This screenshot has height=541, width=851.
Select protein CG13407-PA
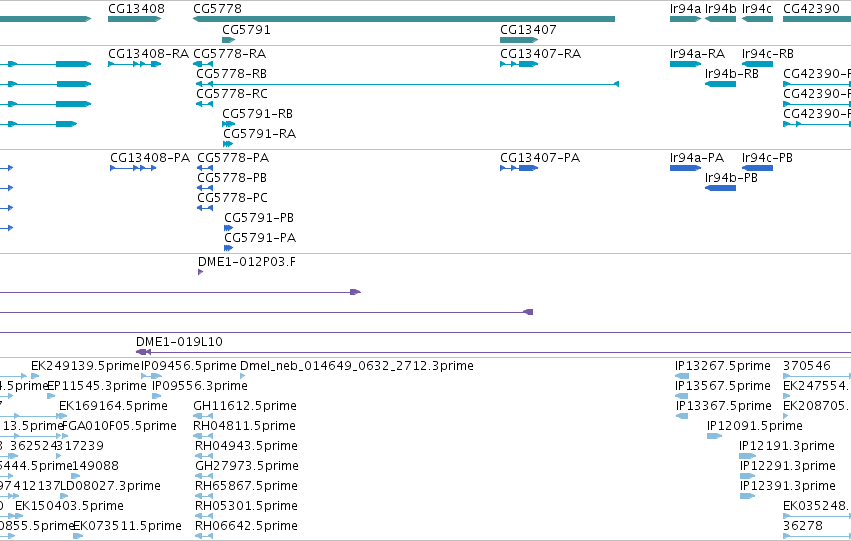[x=519, y=168]
